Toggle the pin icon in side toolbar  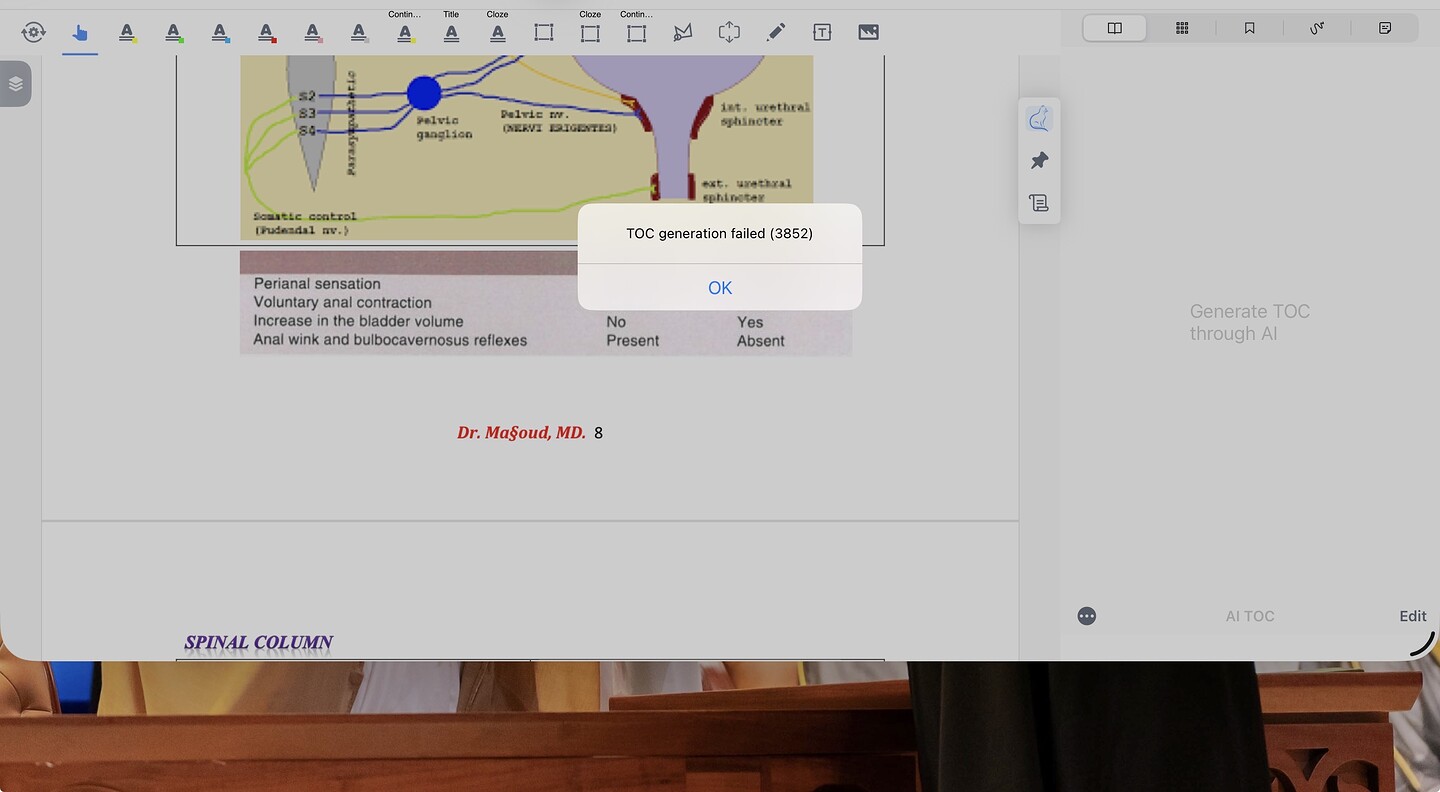pos(1039,161)
